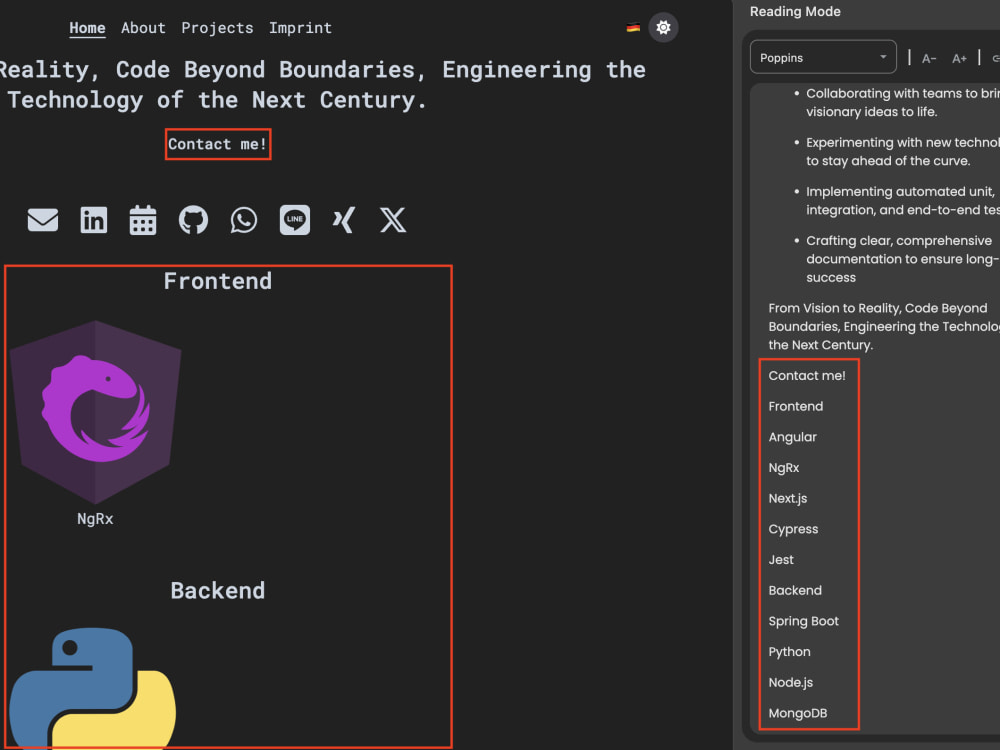The height and width of the screenshot is (750, 1000).
Task: Click 'Crafting clear, comprehensive' bullet text
Action: (902, 259)
